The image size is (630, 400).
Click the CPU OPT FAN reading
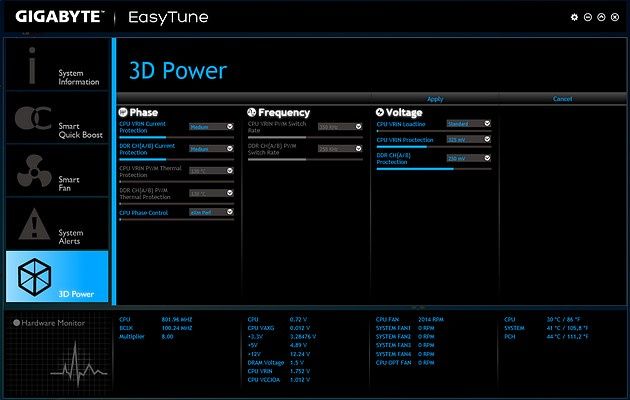[x=426, y=363]
